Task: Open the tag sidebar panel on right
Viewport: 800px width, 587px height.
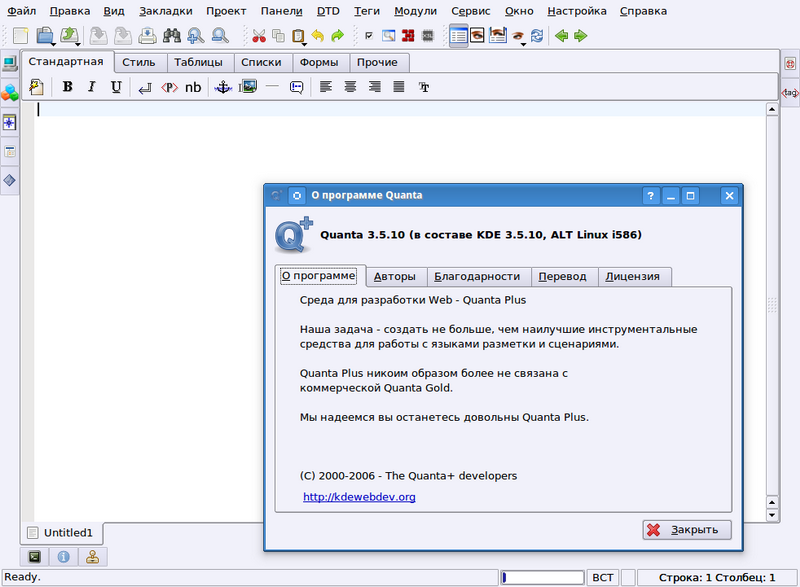Action: [790, 93]
